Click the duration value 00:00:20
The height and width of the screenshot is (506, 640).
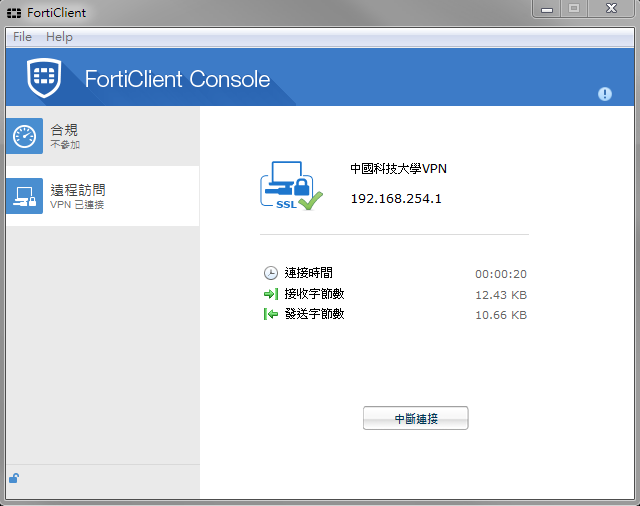click(x=501, y=274)
